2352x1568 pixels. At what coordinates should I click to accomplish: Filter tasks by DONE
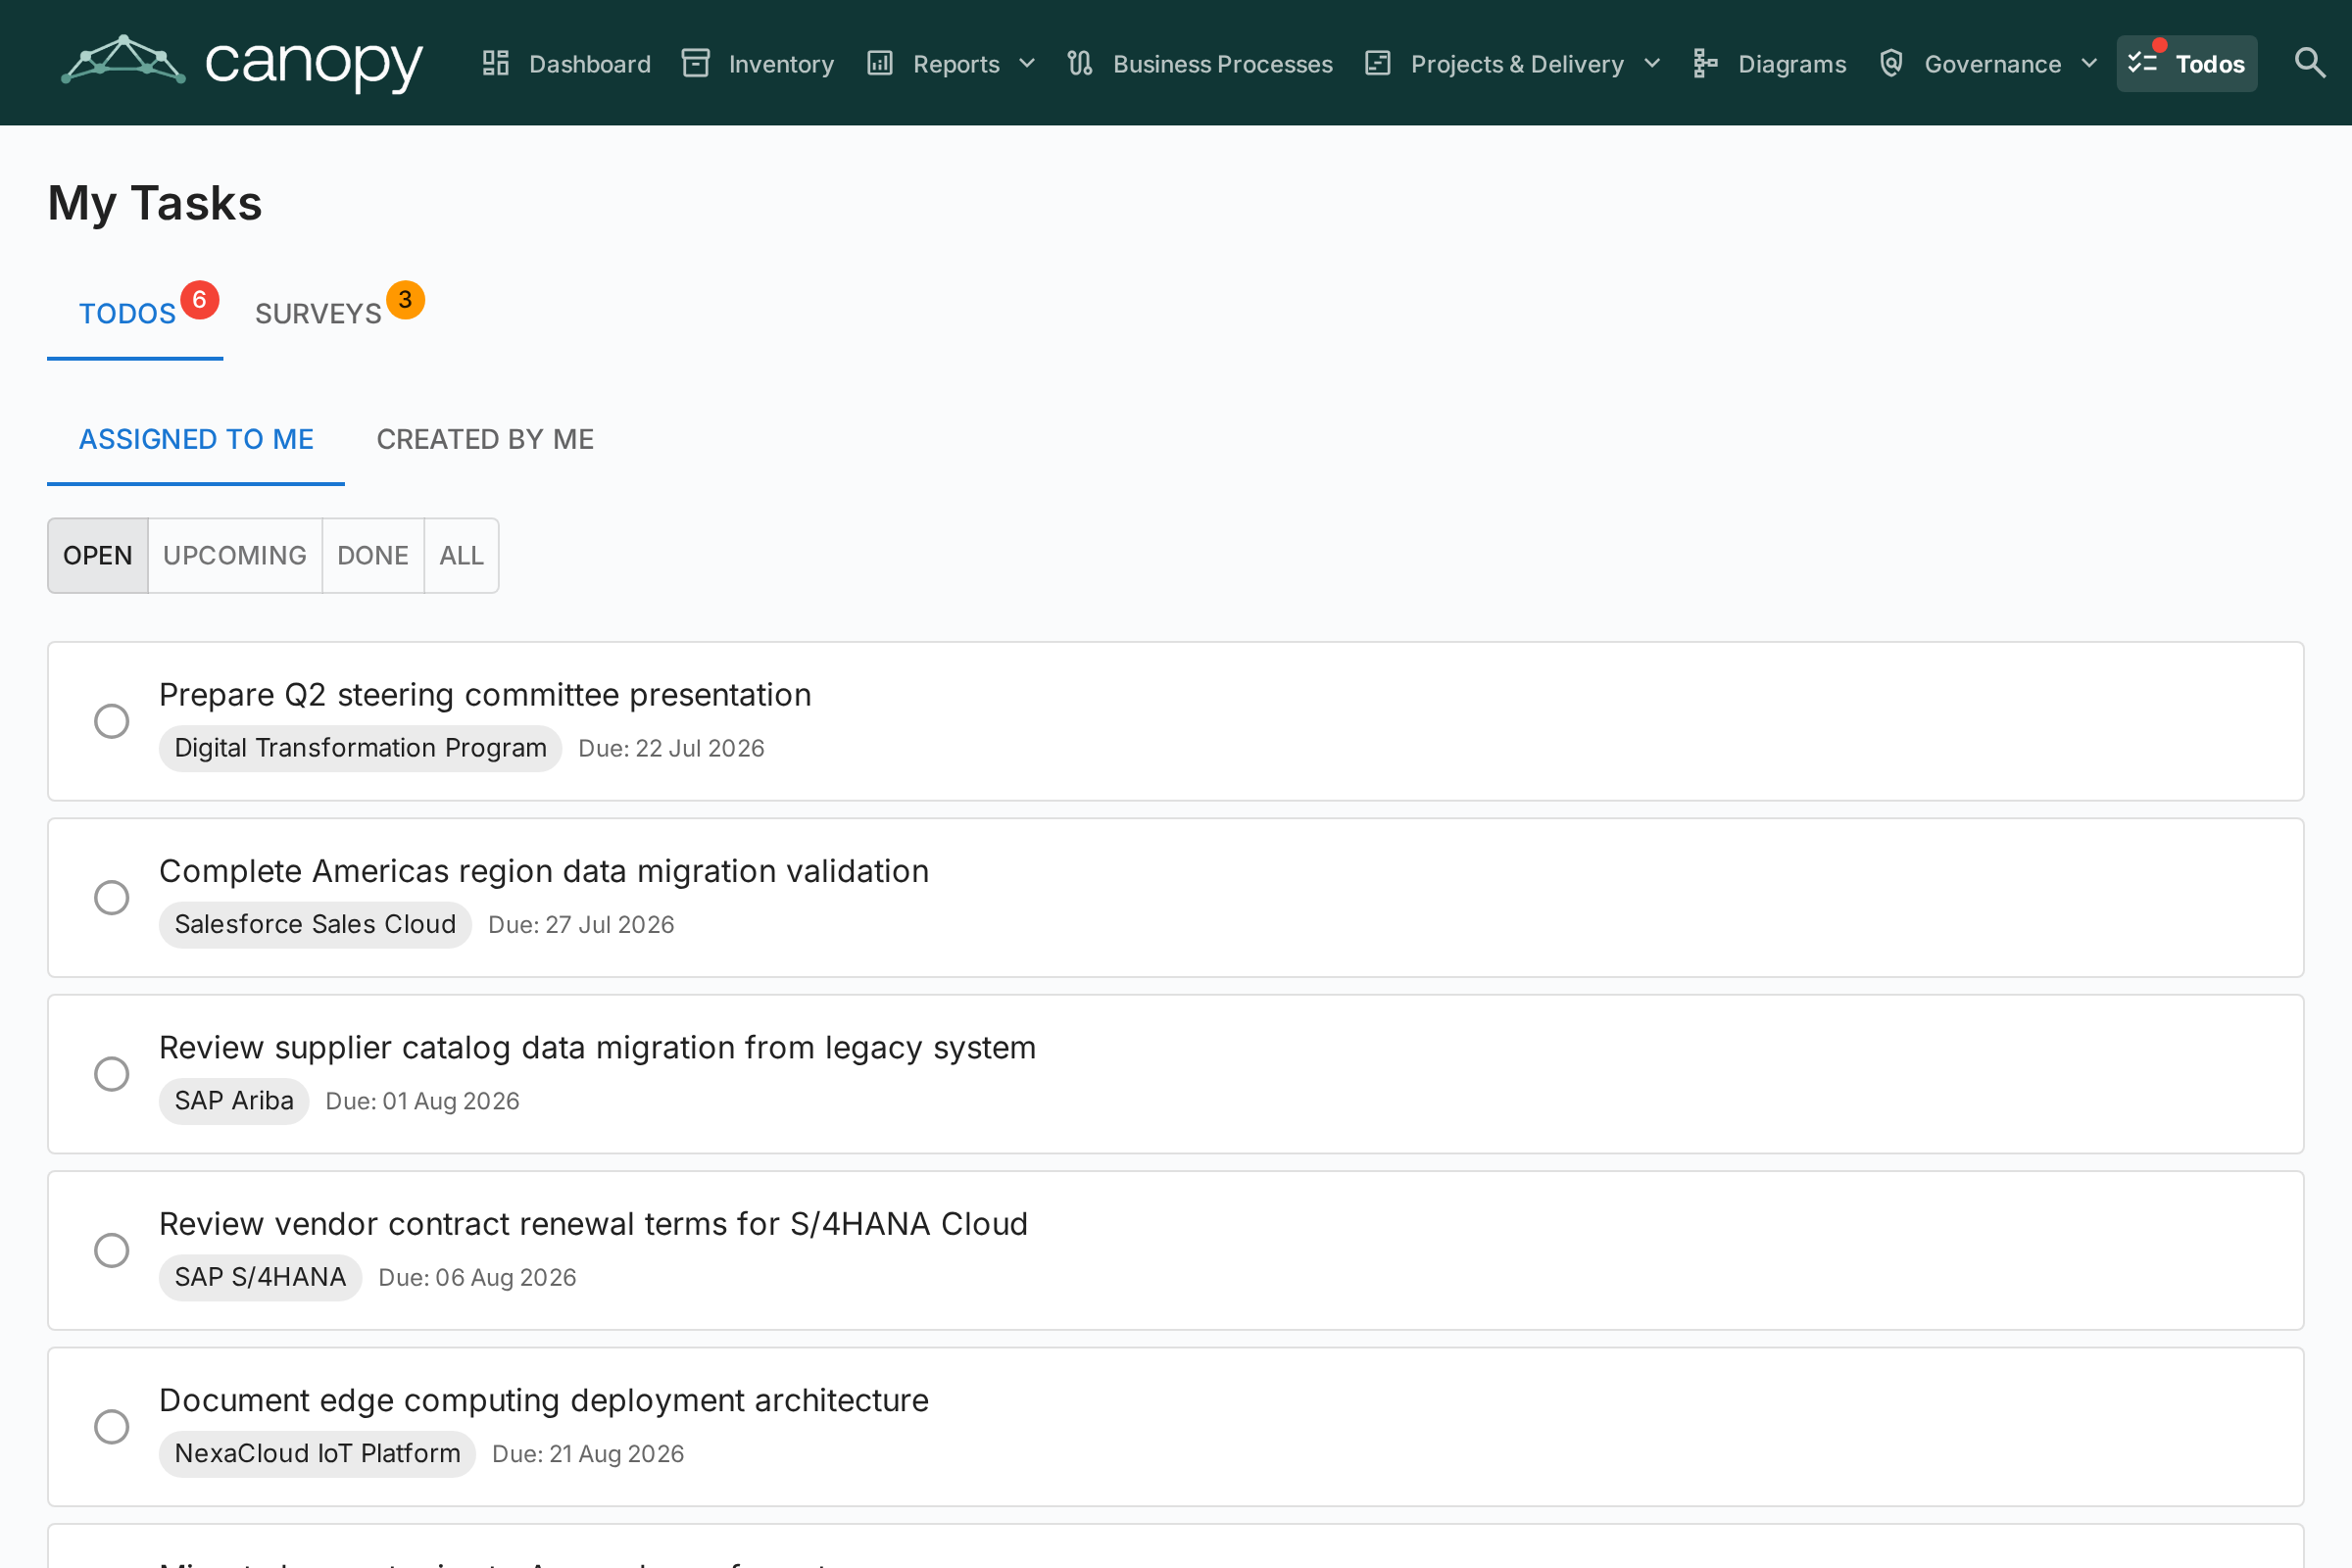point(373,555)
